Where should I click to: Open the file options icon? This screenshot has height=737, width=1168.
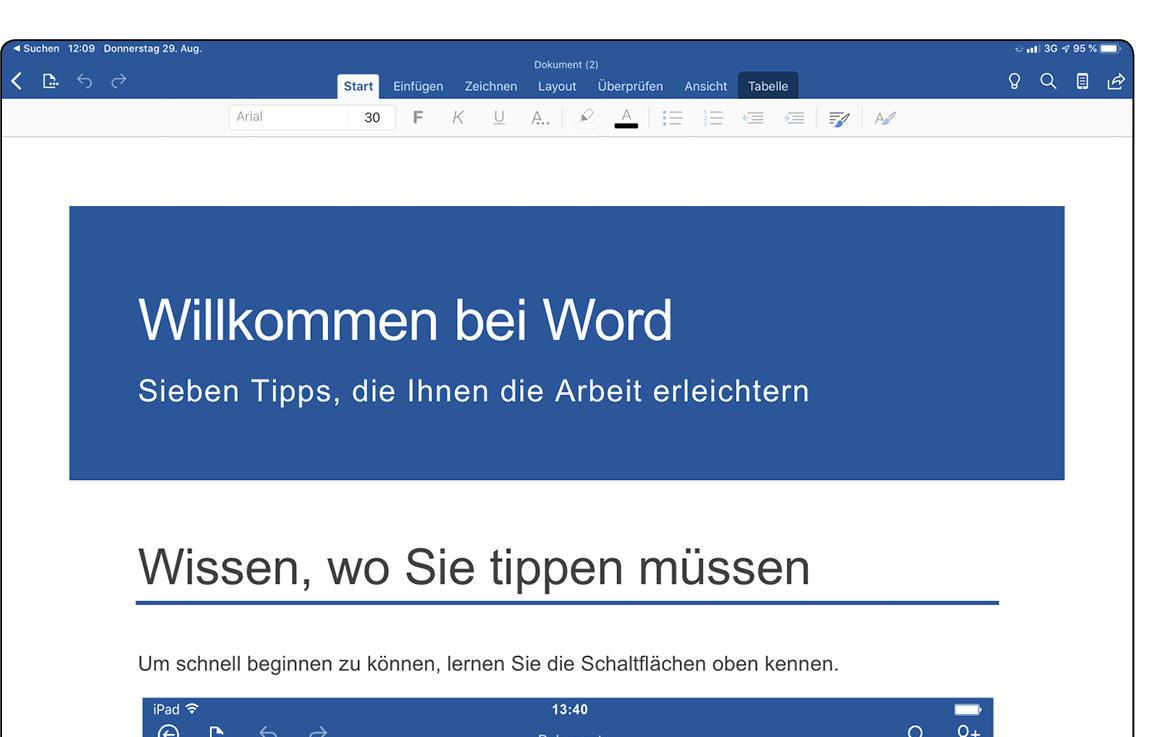(50, 80)
